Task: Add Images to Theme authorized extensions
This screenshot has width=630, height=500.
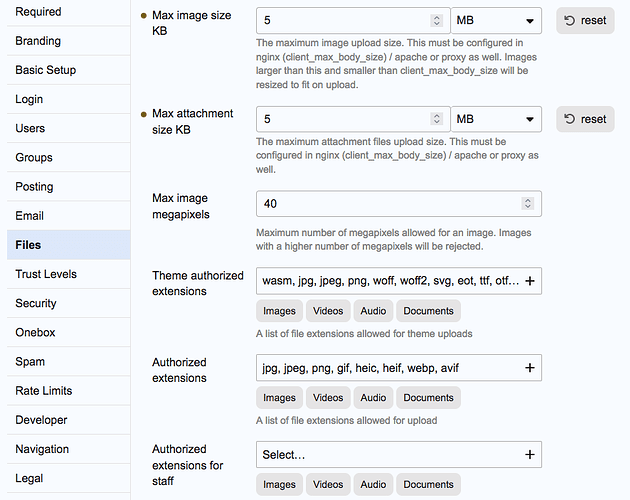Action: pos(279,311)
